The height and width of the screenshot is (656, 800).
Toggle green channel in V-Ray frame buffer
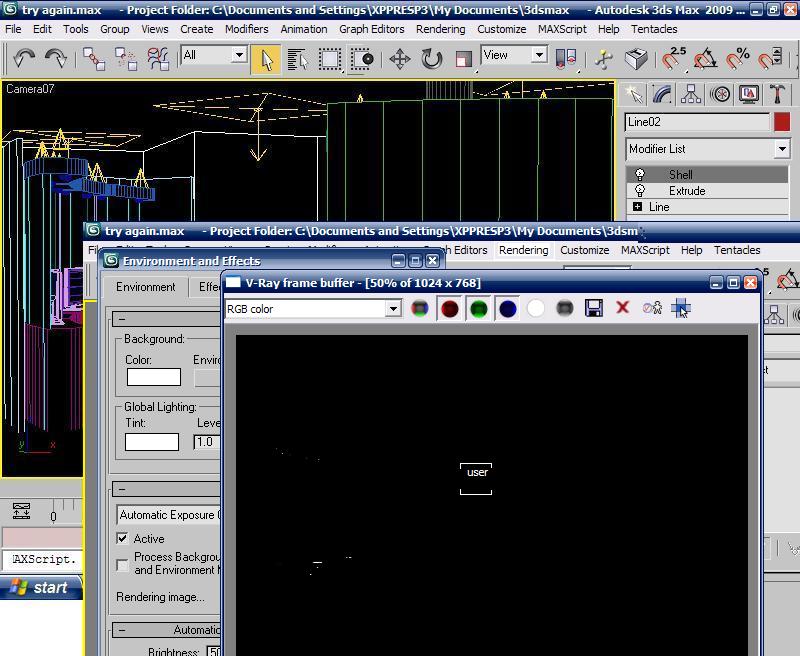[x=479, y=309]
